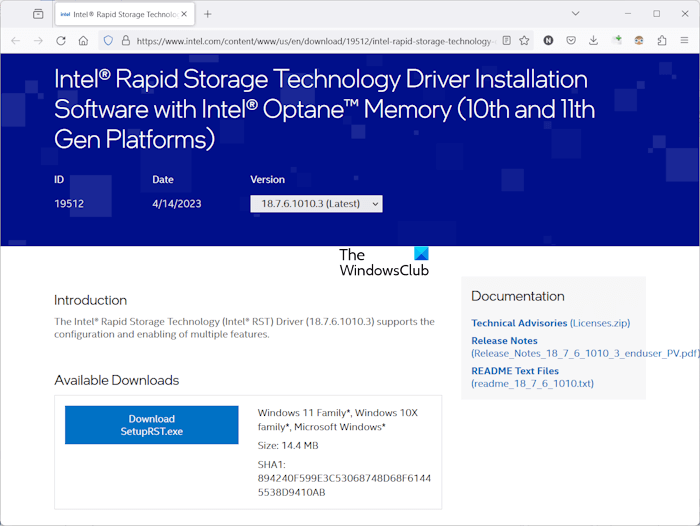Open Firefox View icon in tab bar

click(38, 14)
